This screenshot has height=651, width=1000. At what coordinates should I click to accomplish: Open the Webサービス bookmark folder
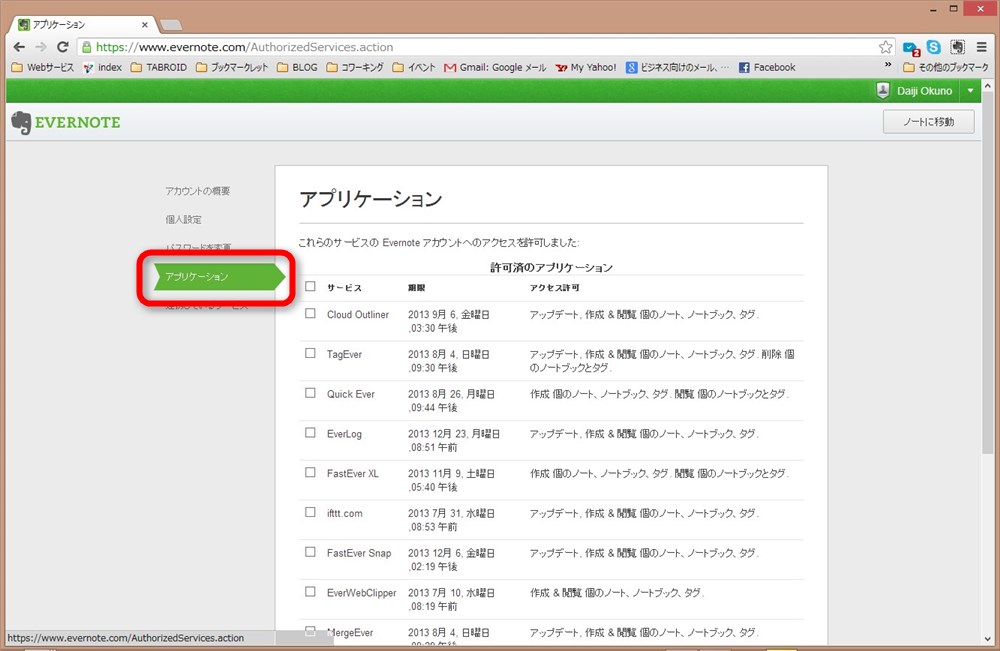[43, 68]
